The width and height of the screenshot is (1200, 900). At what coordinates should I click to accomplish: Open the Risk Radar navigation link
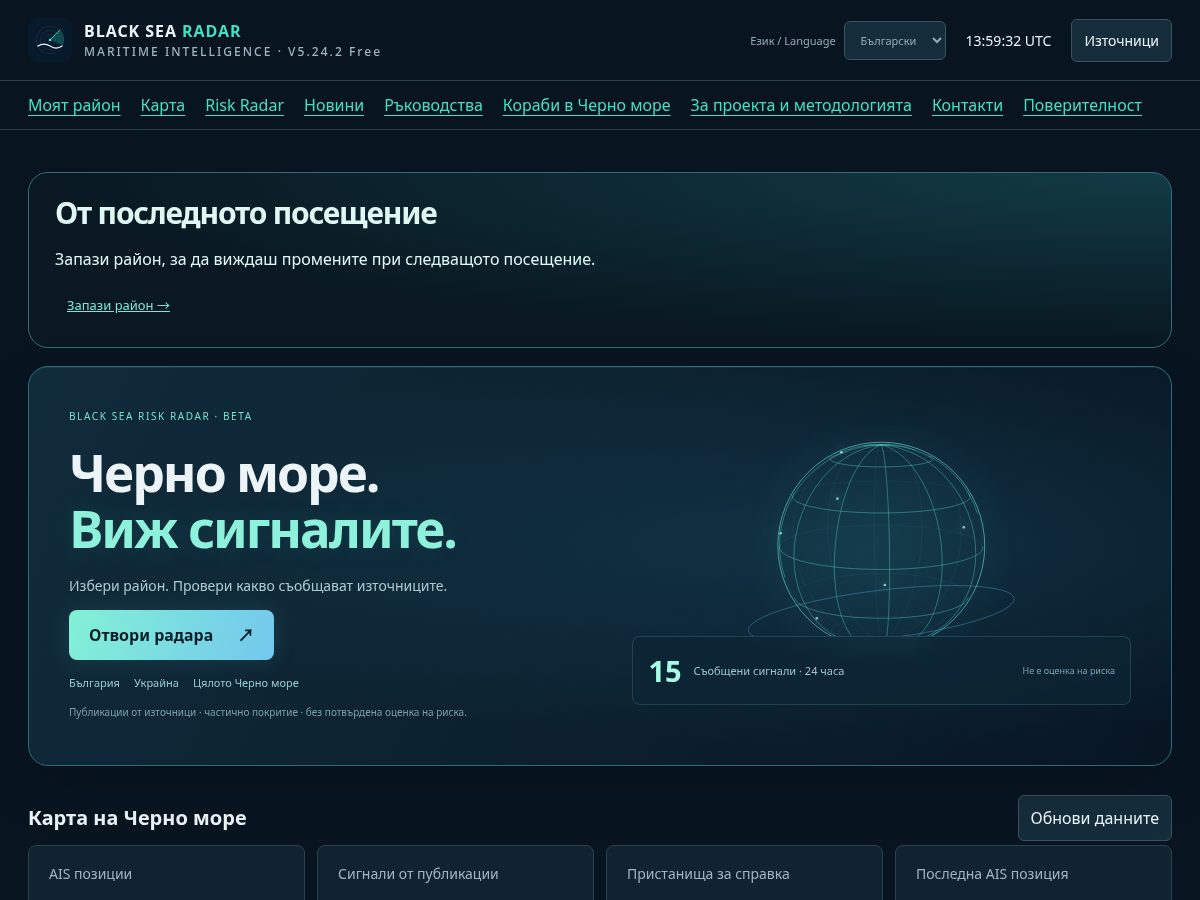click(x=245, y=105)
